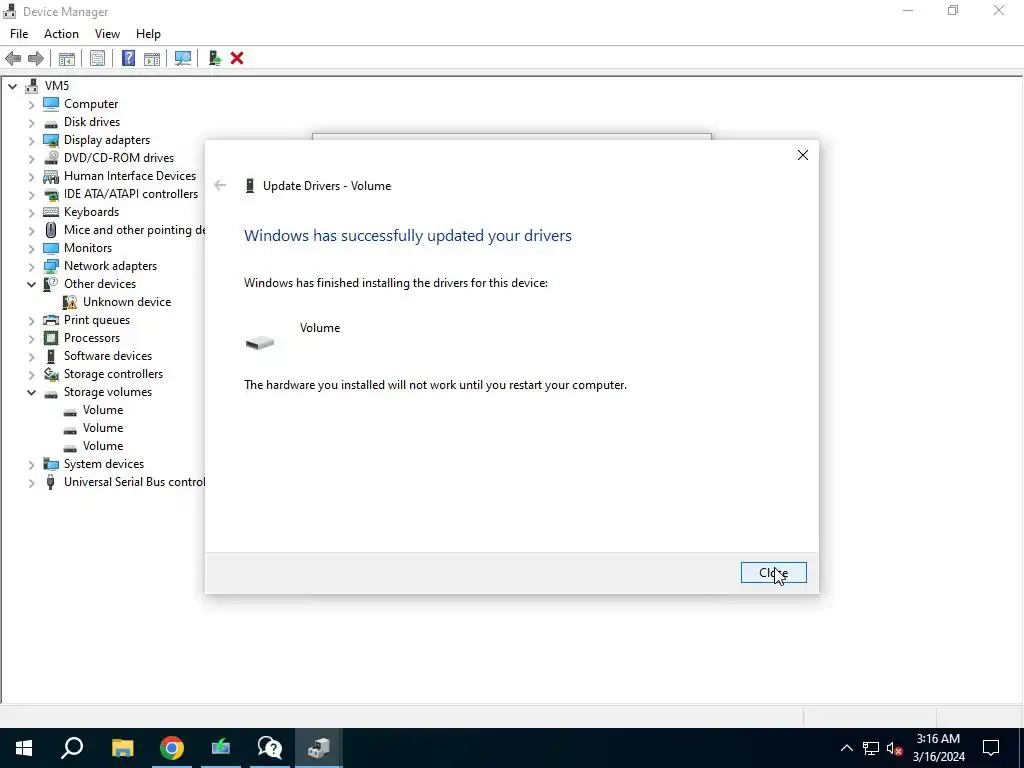Click the Volume drive icon in dialog
This screenshot has height=768, width=1024.
click(260, 342)
